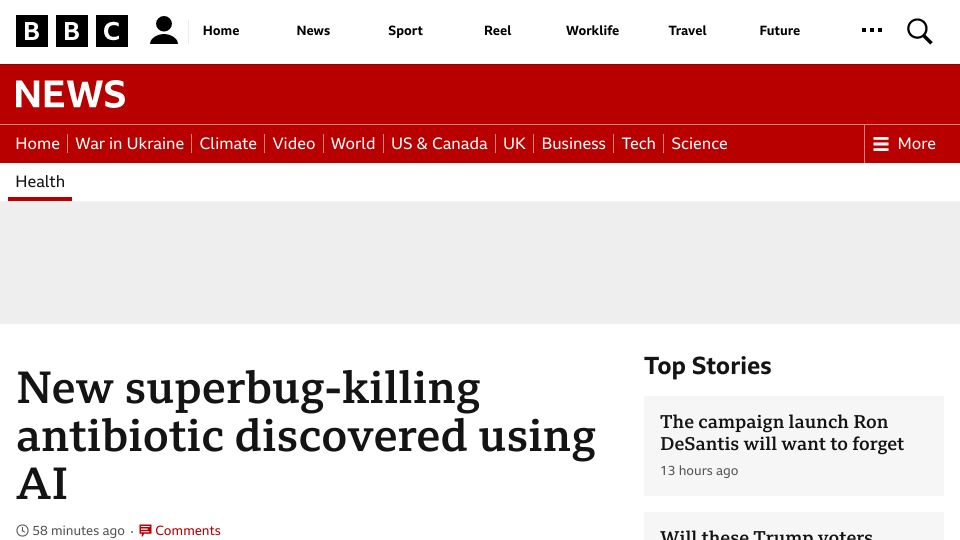960x540 pixels.
Task: Select War in Ukraine section
Action: [x=129, y=143]
